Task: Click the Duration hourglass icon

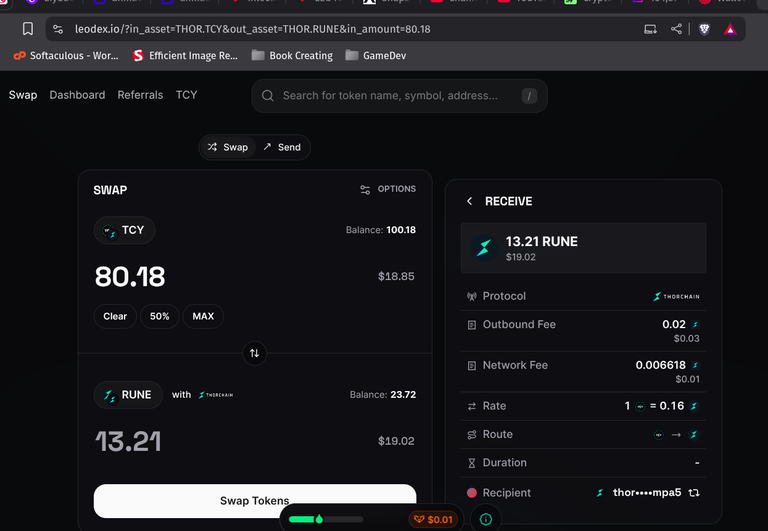Action: (472, 463)
